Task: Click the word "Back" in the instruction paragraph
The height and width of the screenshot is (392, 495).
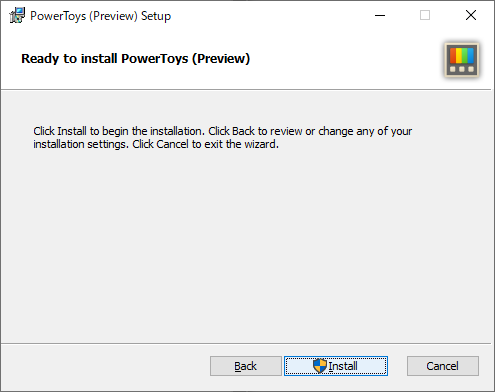Action: pos(243,131)
